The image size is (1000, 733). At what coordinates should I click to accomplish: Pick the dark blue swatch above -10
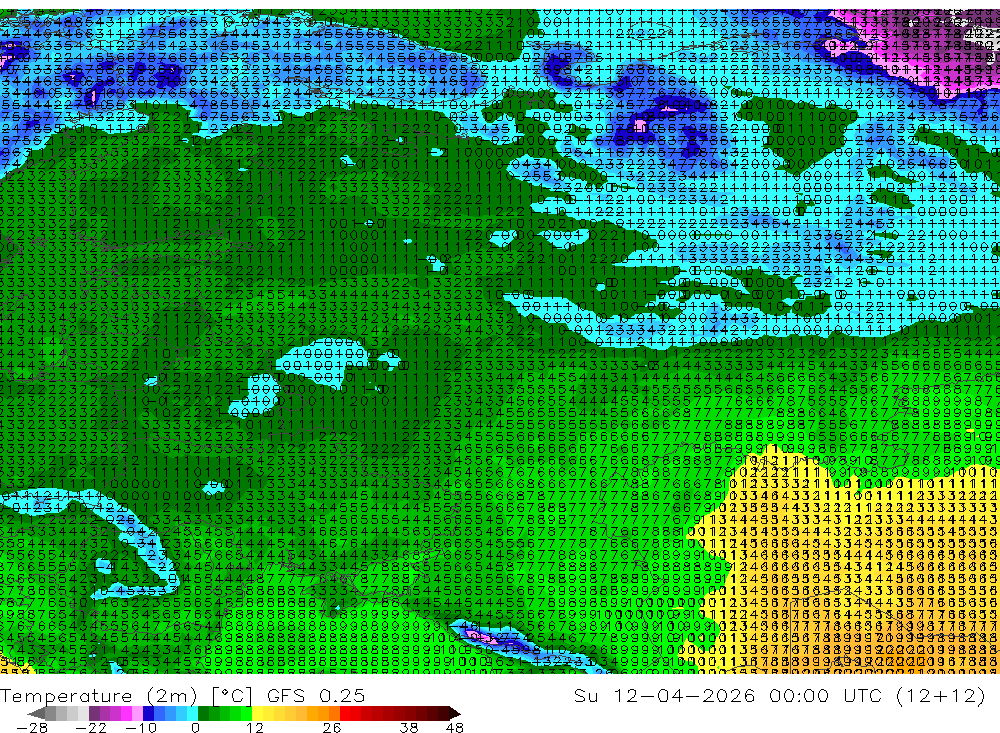point(148,713)
